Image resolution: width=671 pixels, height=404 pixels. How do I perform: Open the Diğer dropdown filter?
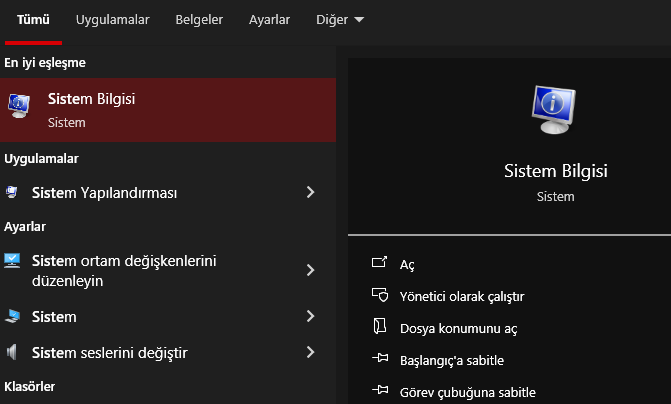[x=340, y=19]
